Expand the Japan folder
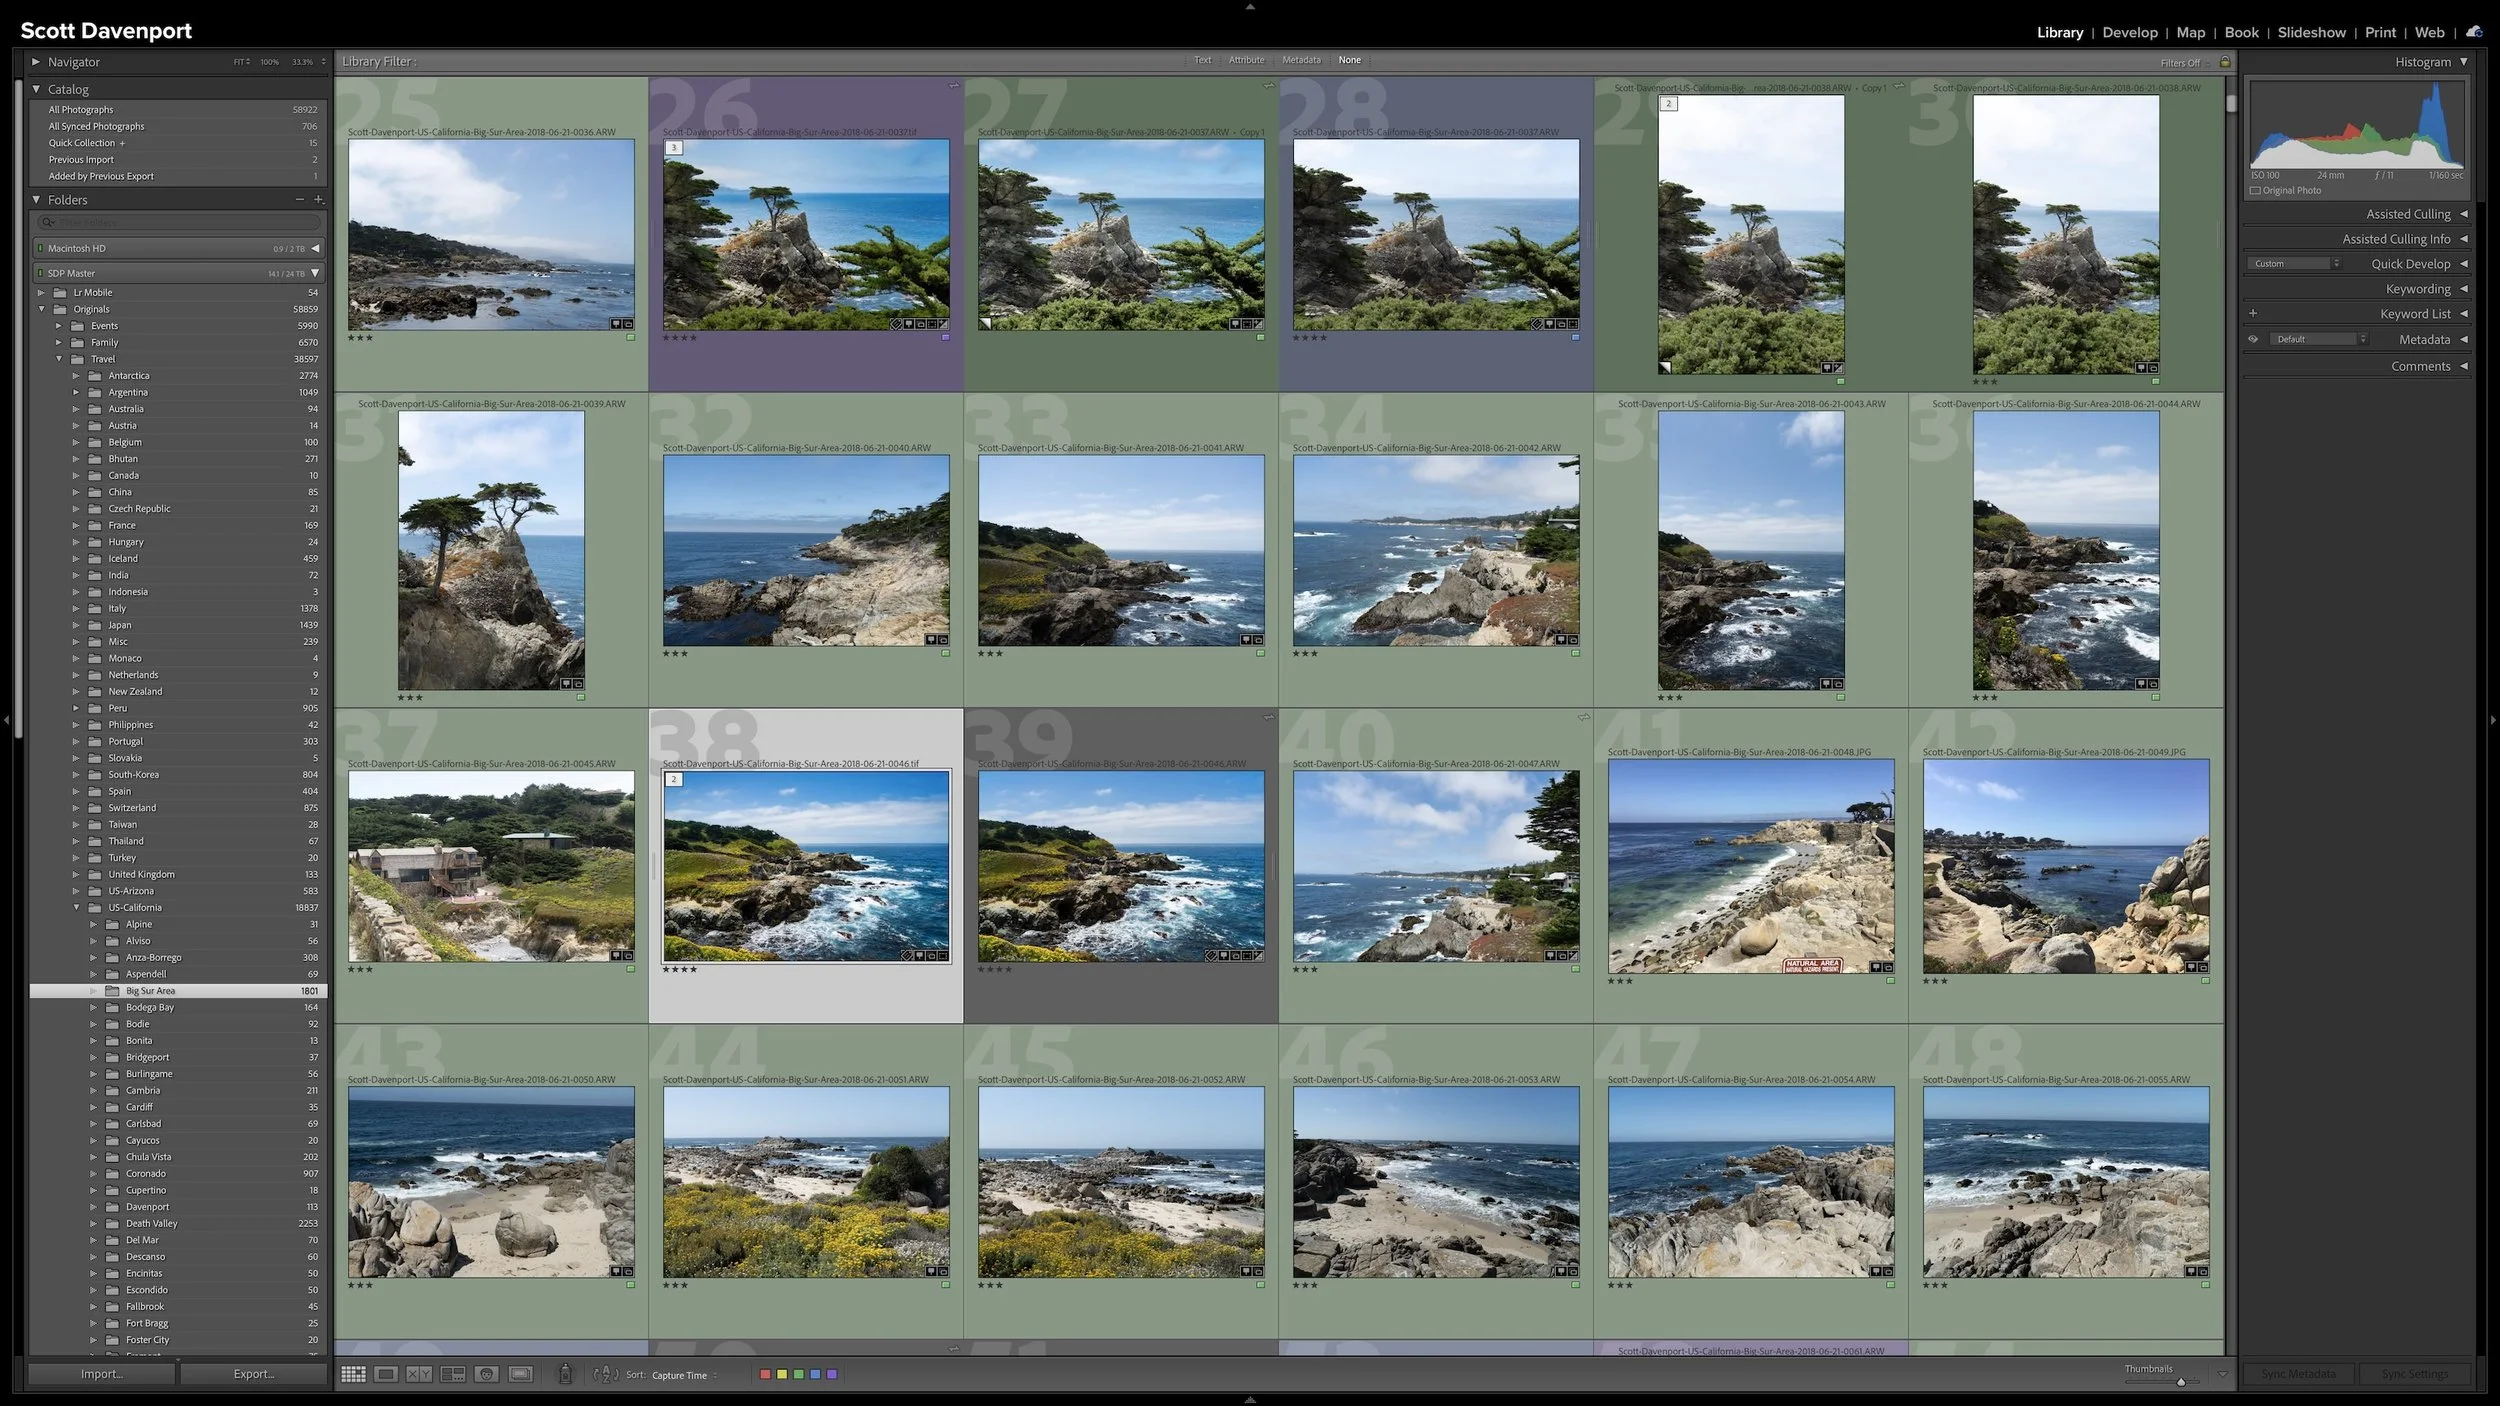The height and width of the screenshot is (1406, 2500). tap(75, 625)
